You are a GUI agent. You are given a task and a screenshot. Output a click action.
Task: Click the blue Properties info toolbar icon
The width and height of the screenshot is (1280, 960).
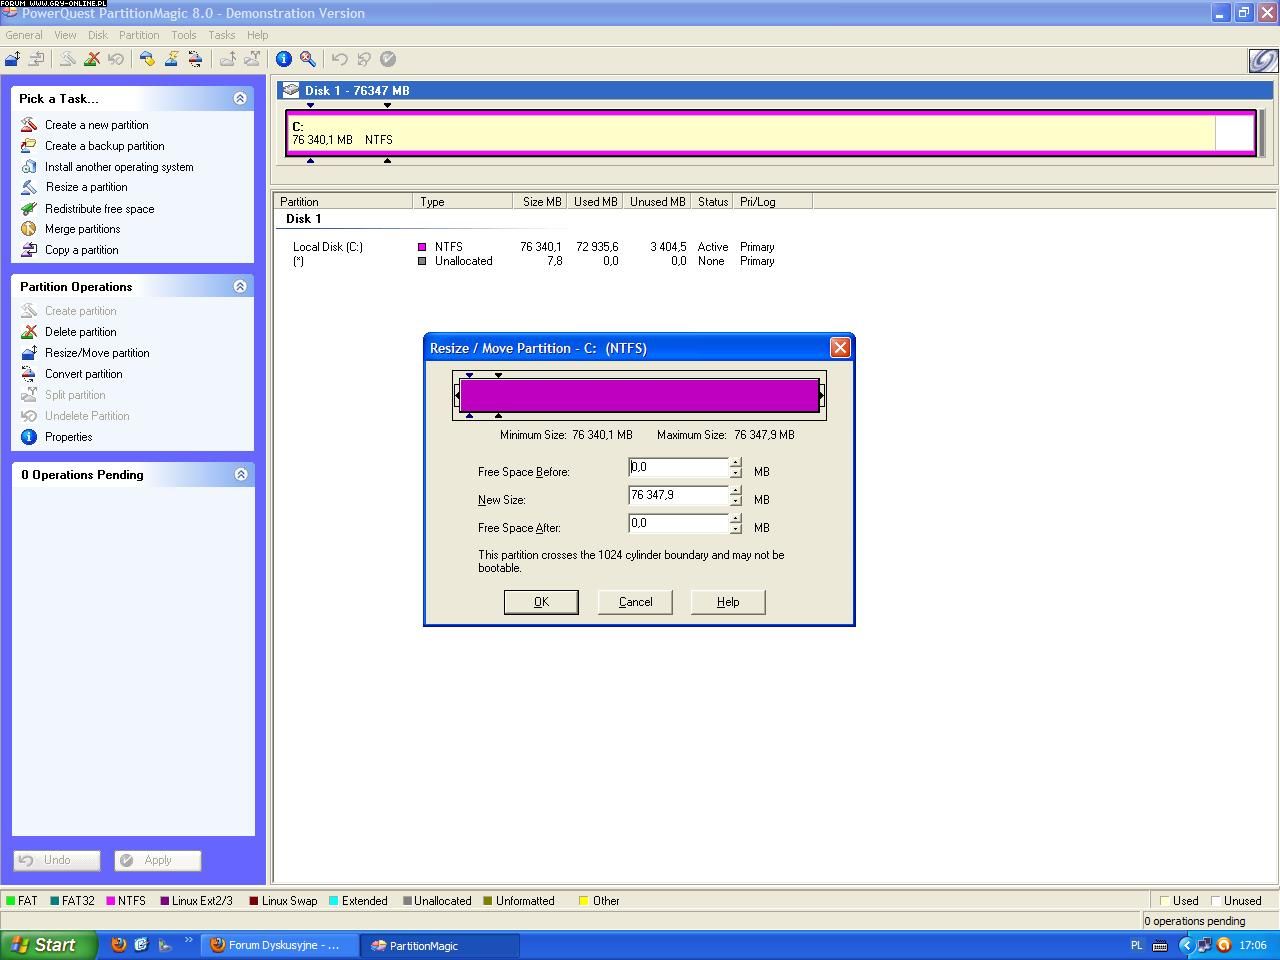click(x=284, y=59)
